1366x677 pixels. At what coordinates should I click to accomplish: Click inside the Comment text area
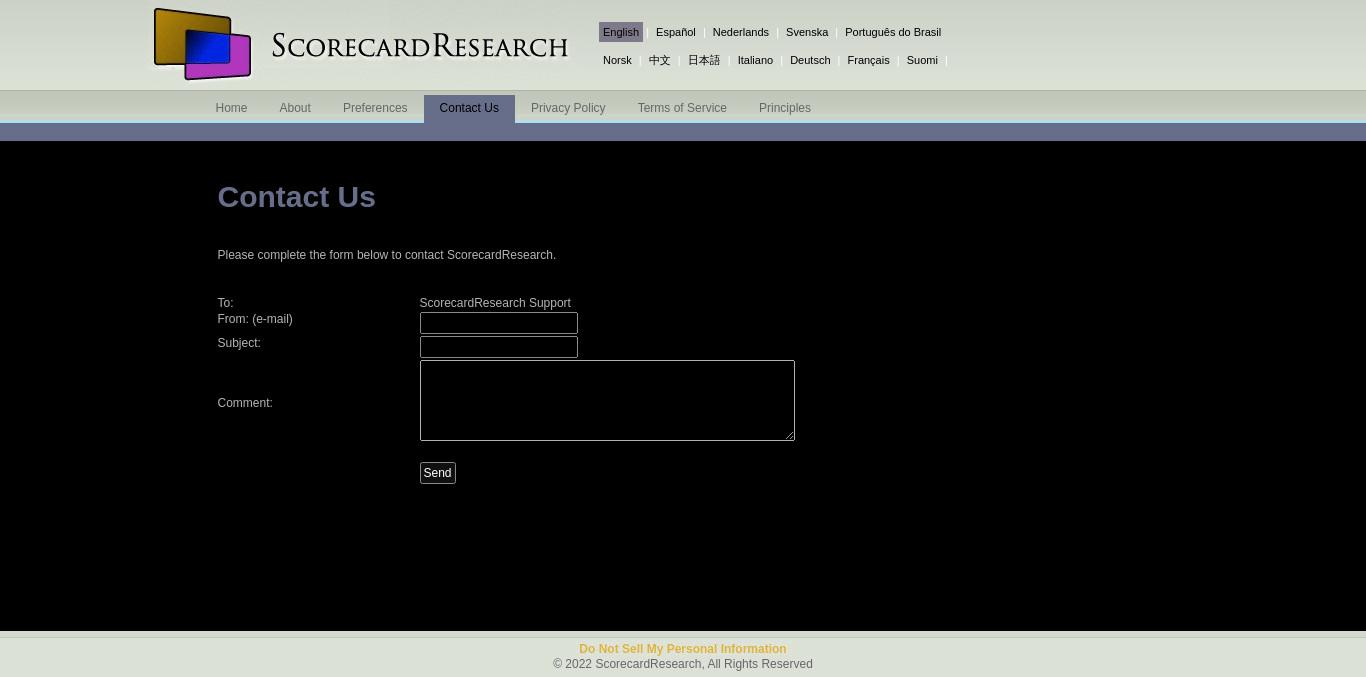[607, 400]
